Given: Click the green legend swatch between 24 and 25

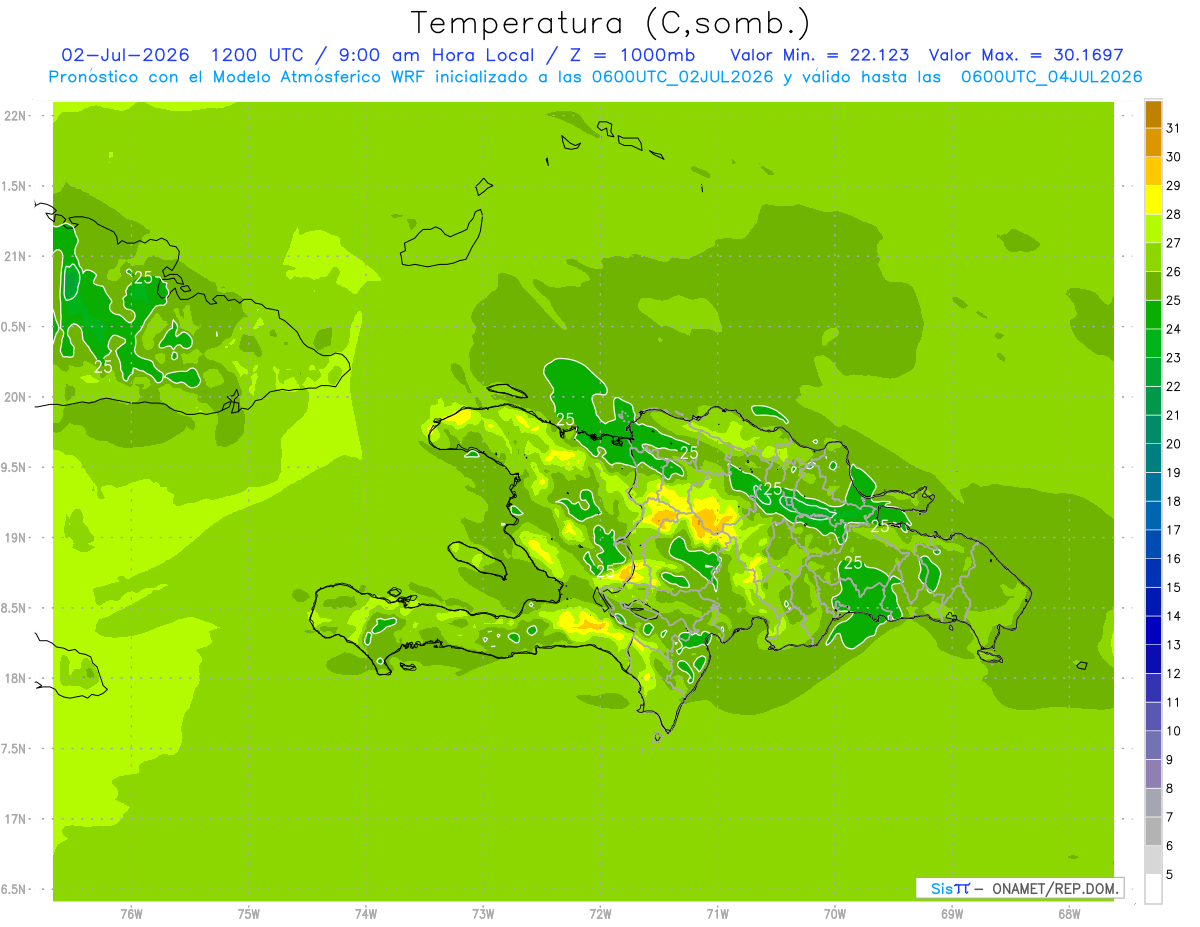Looking at the screenshot, I should 1153,315.
